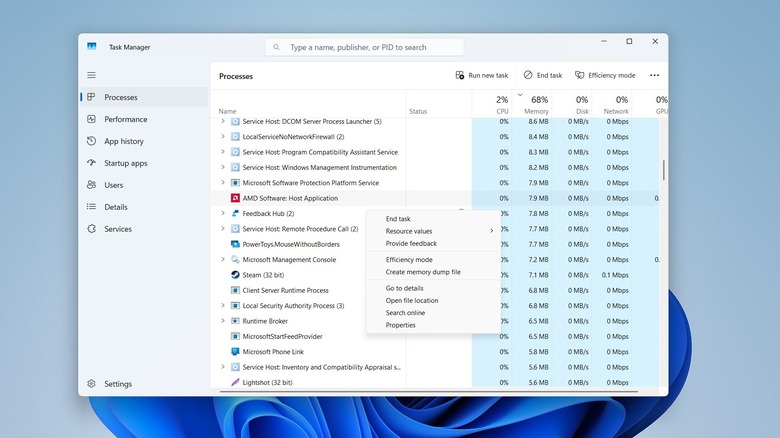Select Open file location from context menu
This screenshot has height=438, width=780.
[412, 300]
